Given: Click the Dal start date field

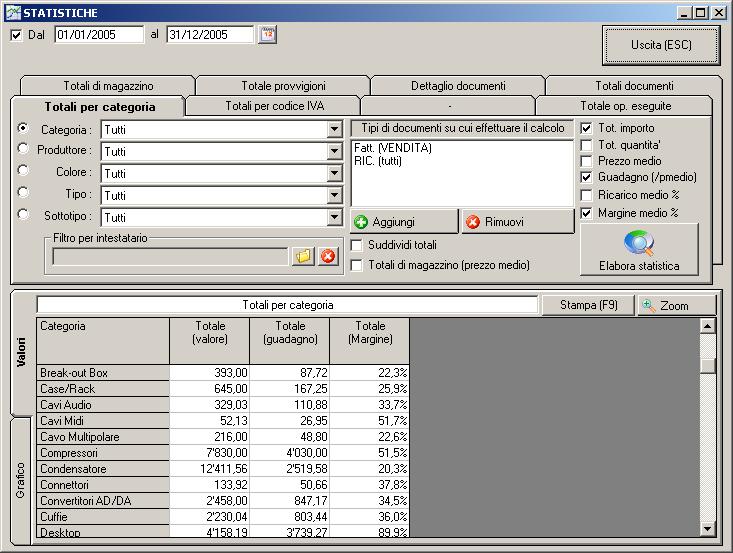Looking at the screenshot, I should point(99,35).
